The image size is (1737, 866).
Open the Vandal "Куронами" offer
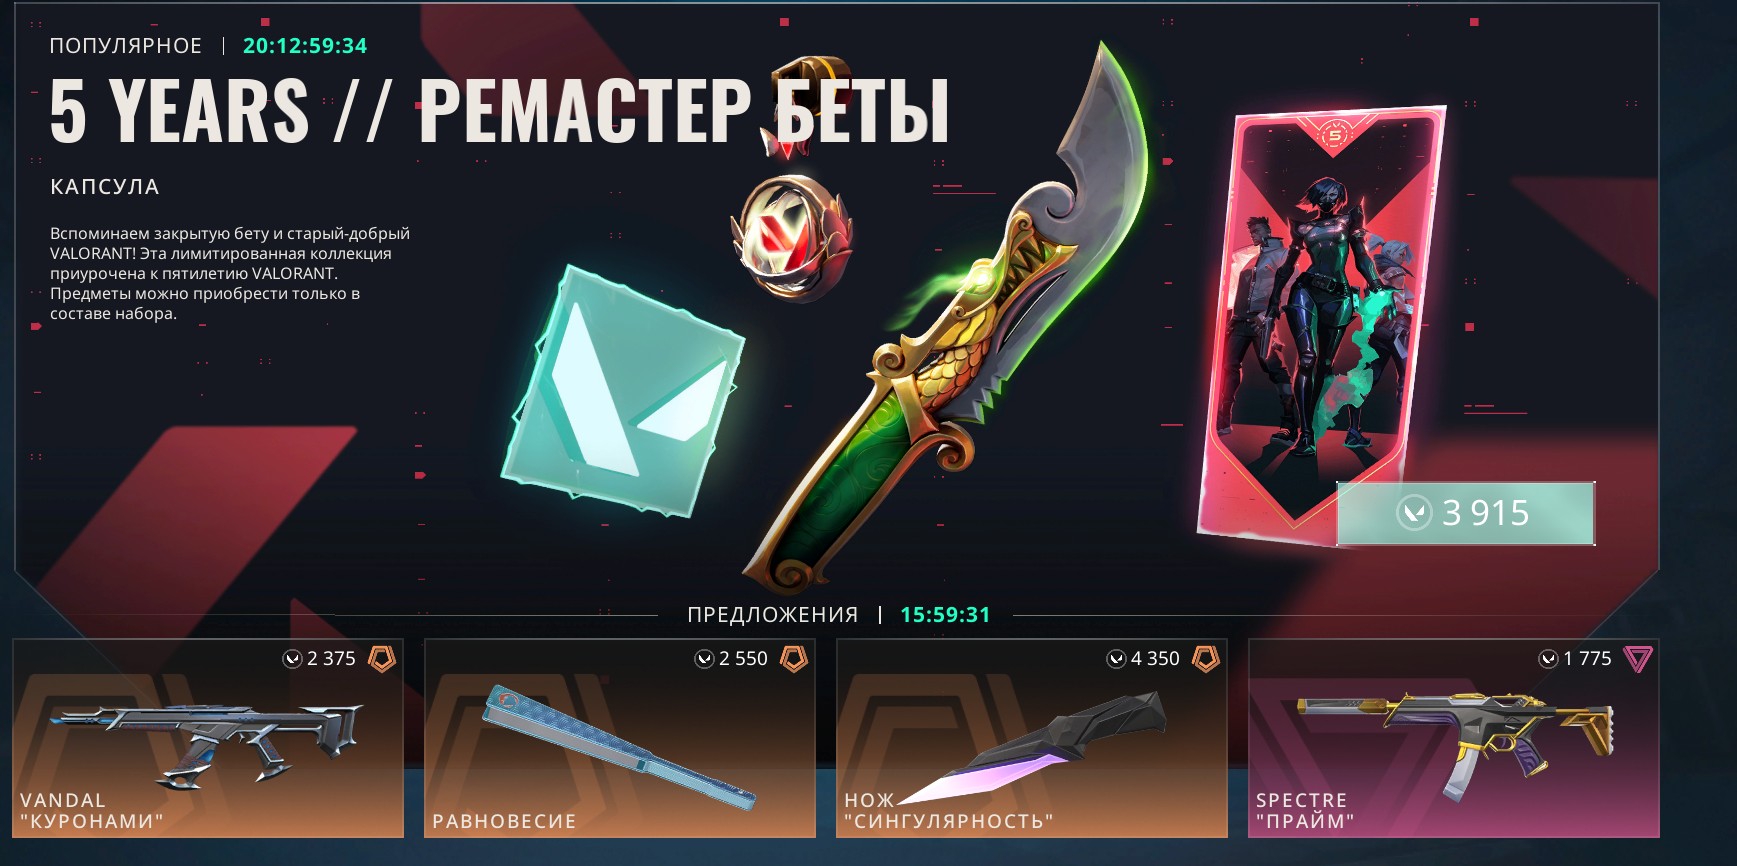pyautogui.click(x=208, y=738)
